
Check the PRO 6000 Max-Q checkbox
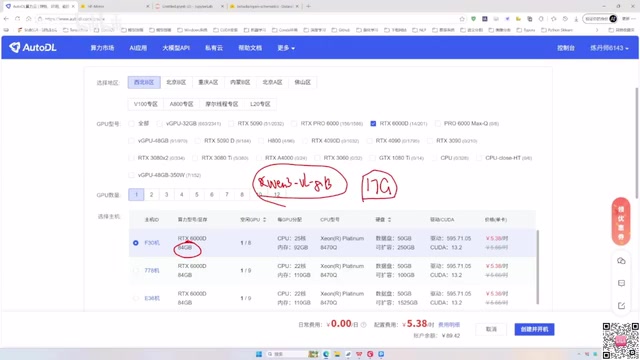(438, 123)
